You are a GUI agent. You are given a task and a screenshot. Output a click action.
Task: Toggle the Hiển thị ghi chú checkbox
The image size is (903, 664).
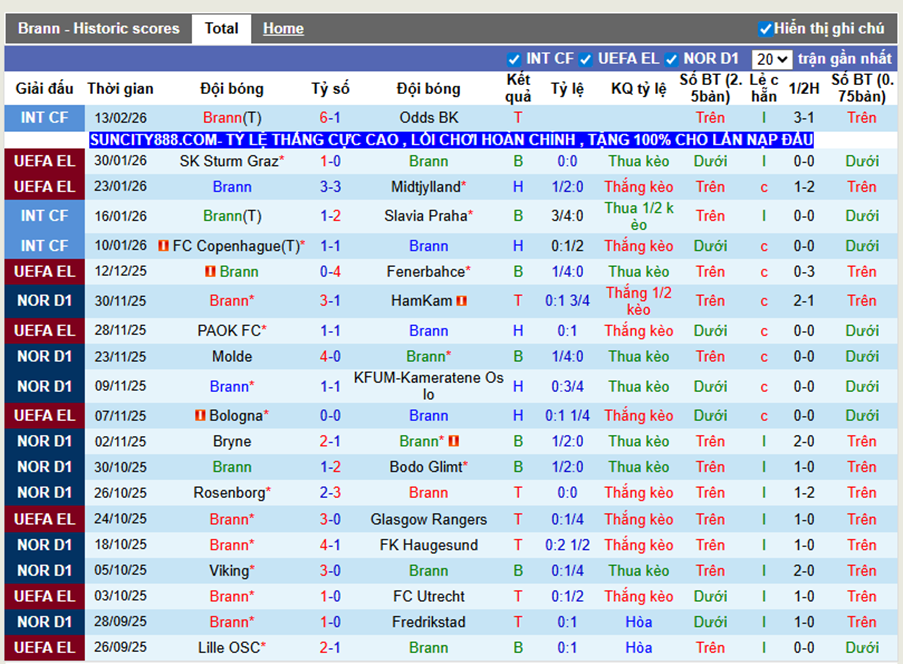tap(765, 29)
